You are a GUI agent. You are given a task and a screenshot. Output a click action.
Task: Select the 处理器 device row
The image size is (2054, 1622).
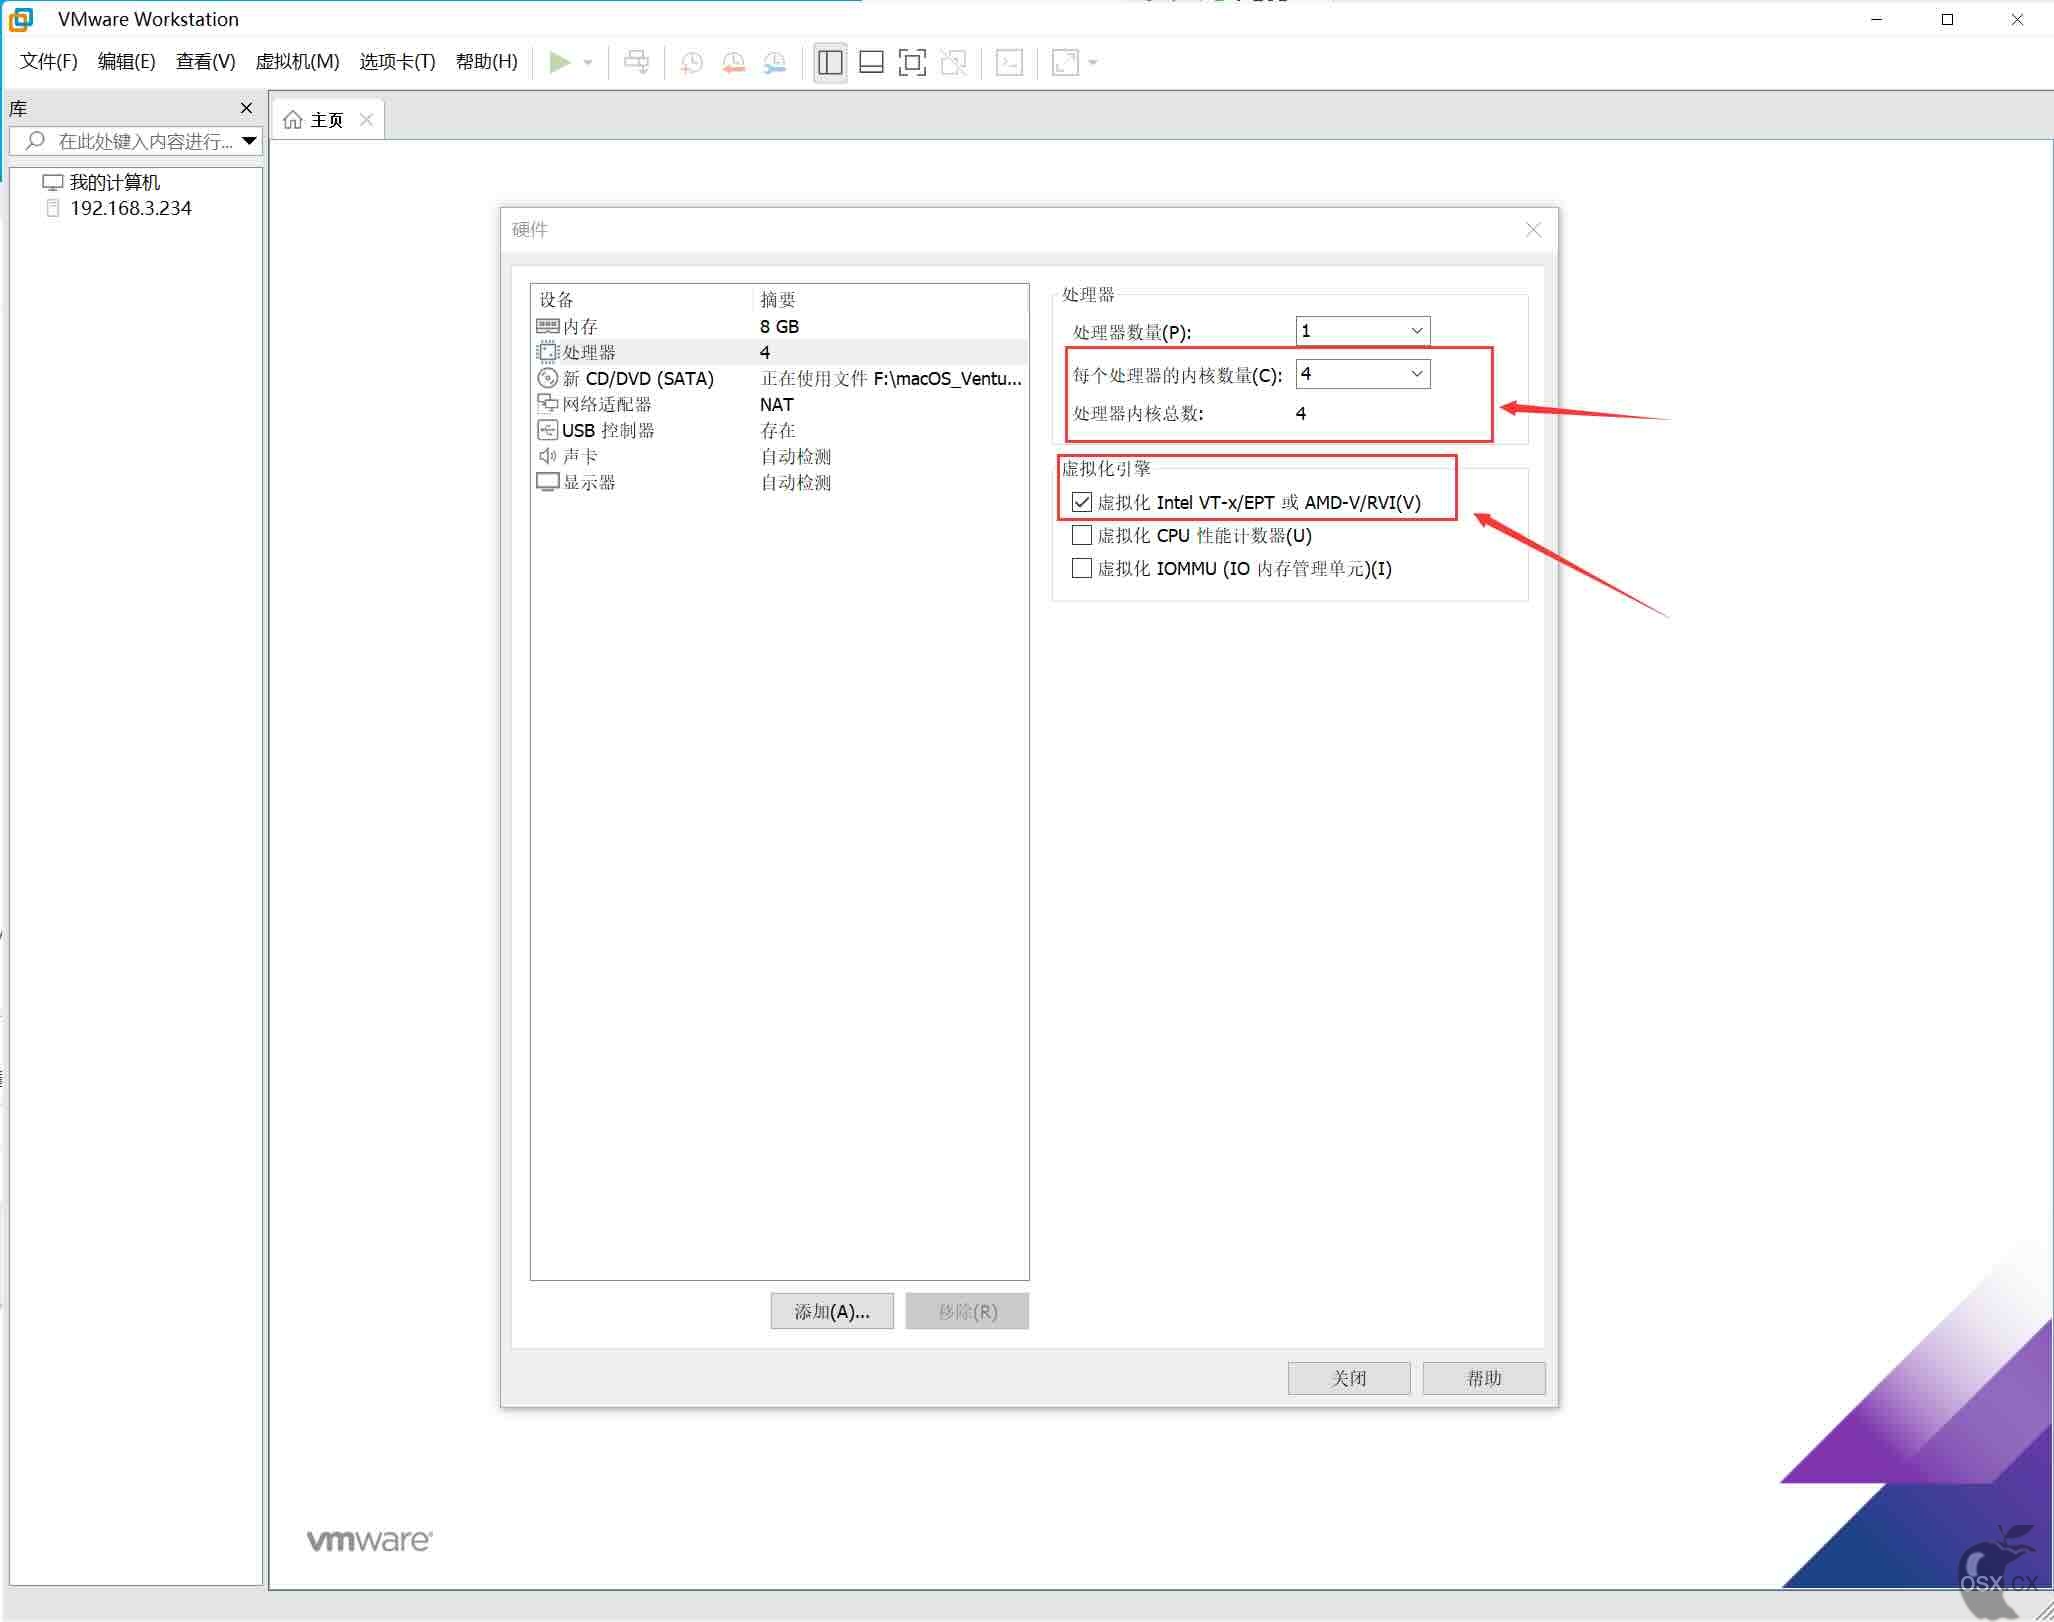pos(779,353)
